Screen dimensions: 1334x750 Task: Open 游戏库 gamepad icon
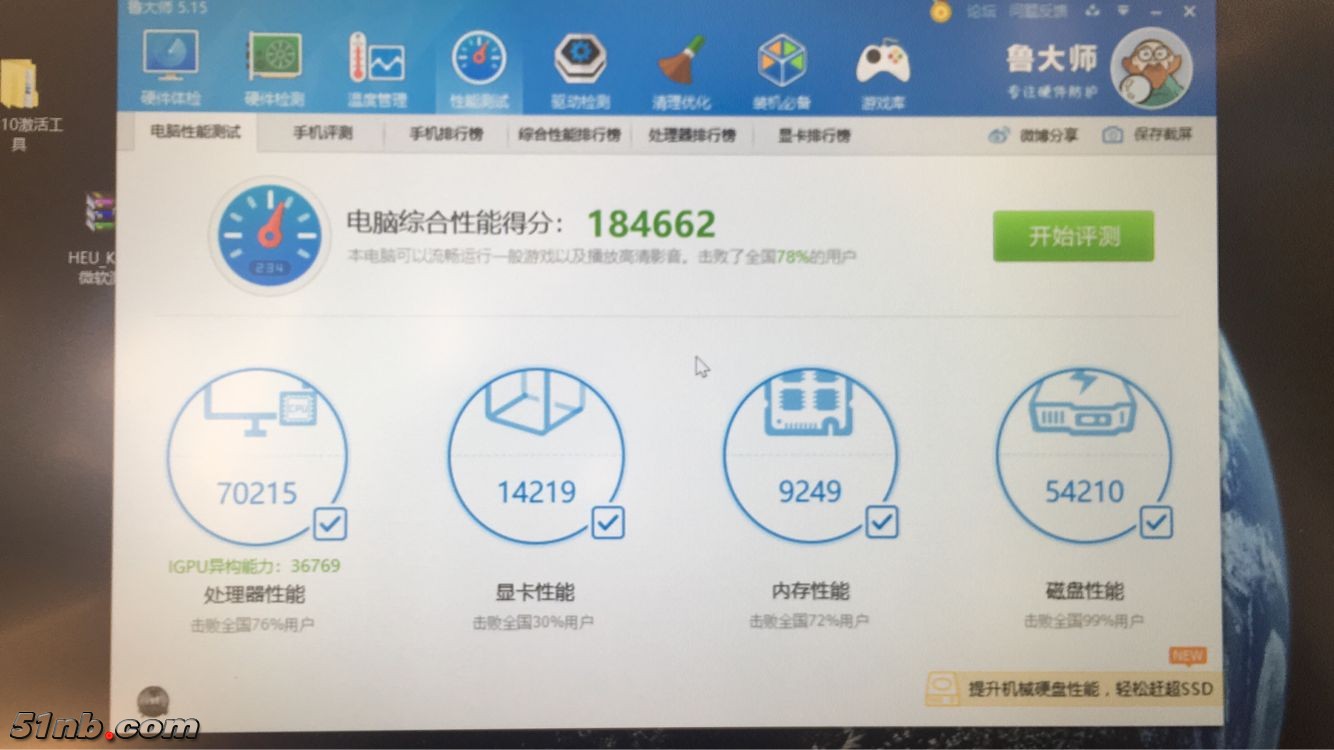pyautogui.click(x=882, y=68)
